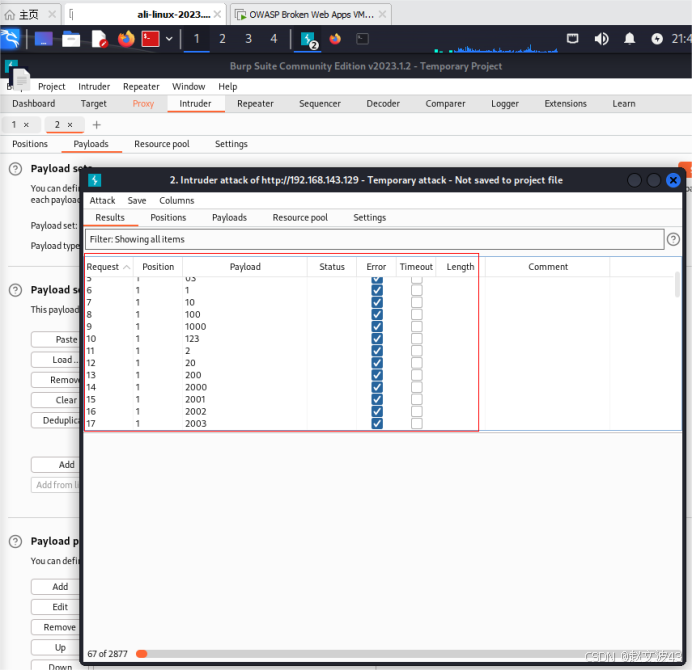This screenshot has width=692, height=671.
Task: Click the display/screen tray icon
Action: click(x=572, y=39)
